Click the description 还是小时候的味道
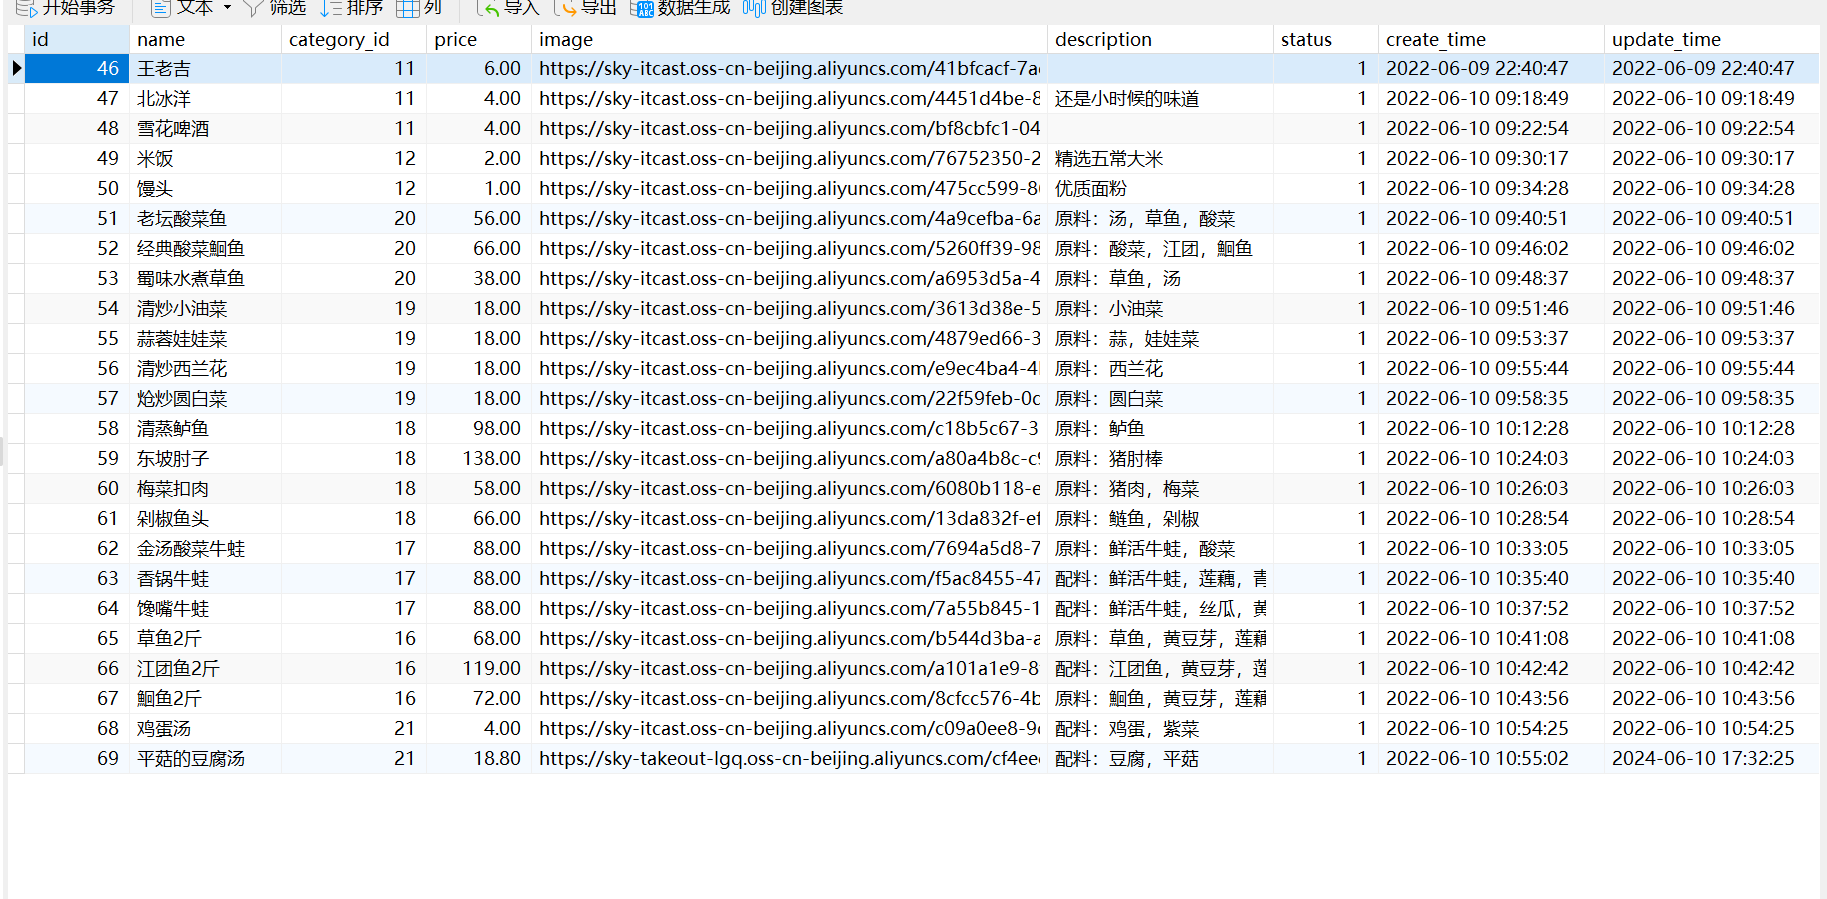The image size is (1827, 899). [1160, 98]
